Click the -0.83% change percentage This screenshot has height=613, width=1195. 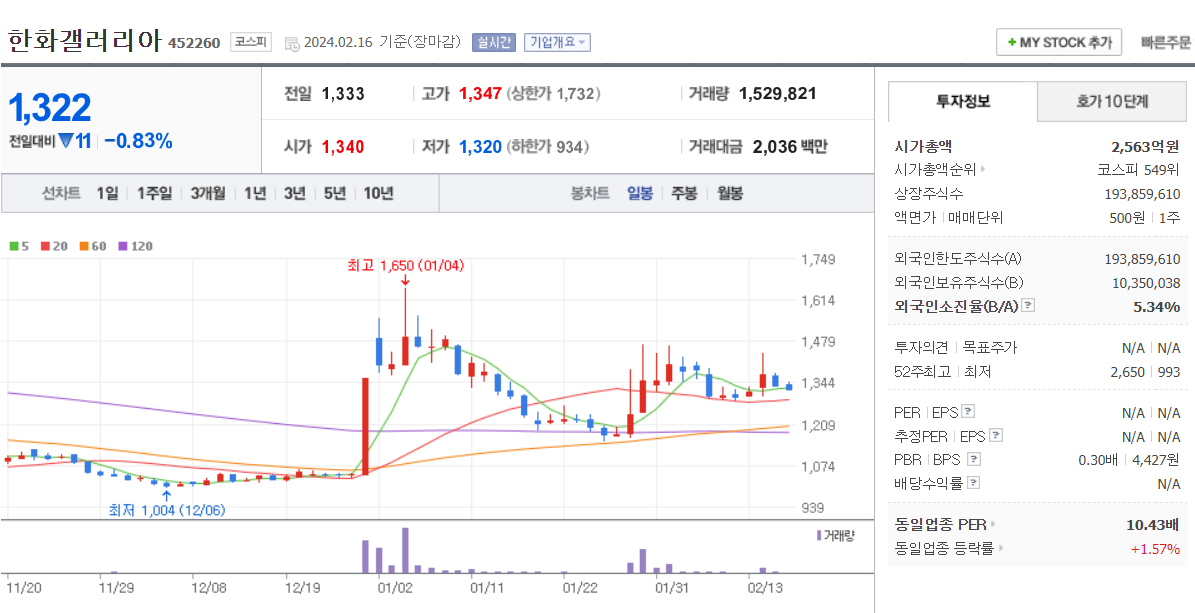[138, 141]
